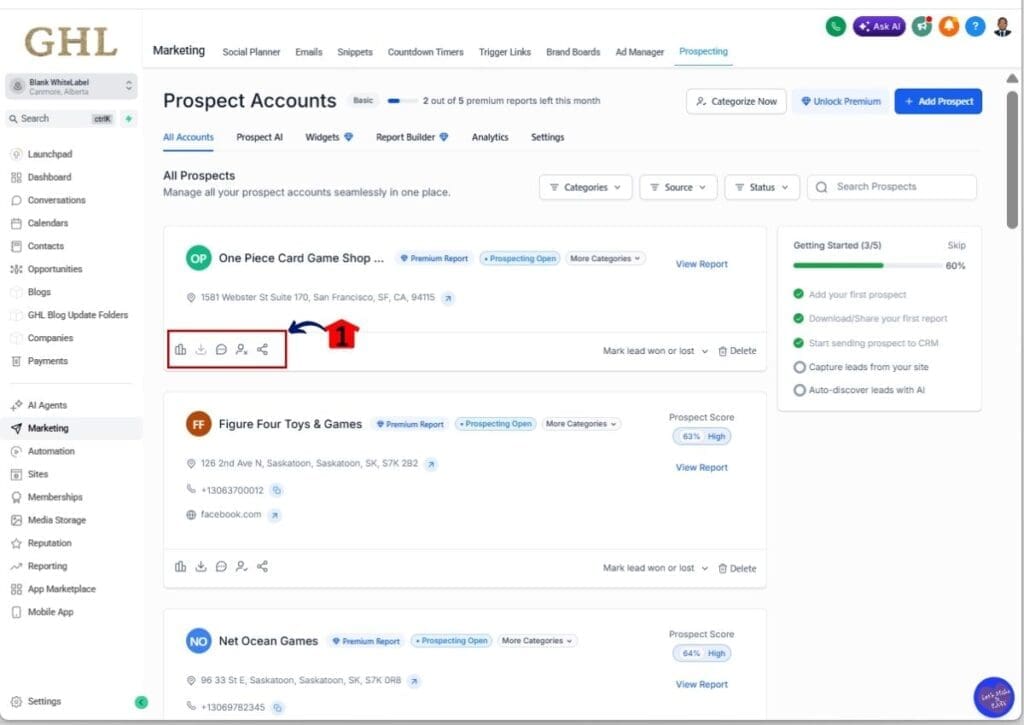Click the orange notification bell icon
The width and height of the screenshot is (1024, 725).
948,26
